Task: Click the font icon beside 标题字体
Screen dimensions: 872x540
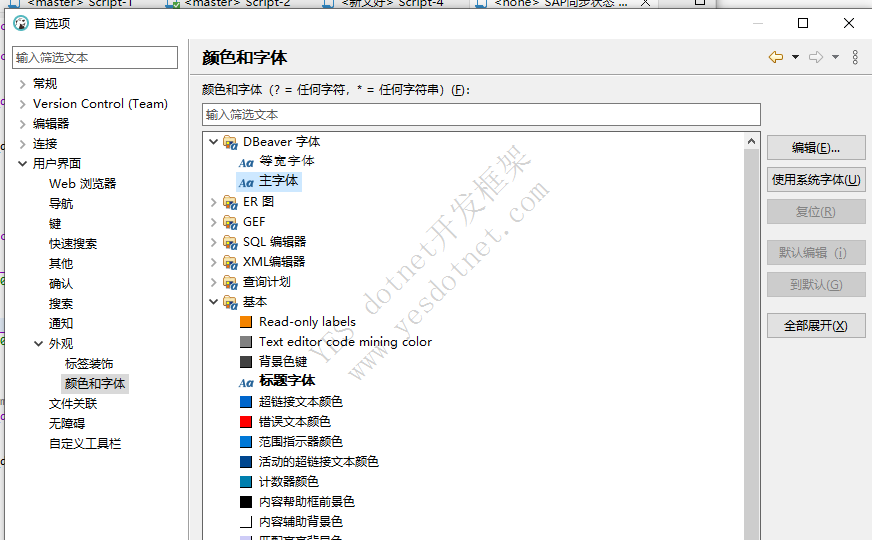Action: [246, 383]
